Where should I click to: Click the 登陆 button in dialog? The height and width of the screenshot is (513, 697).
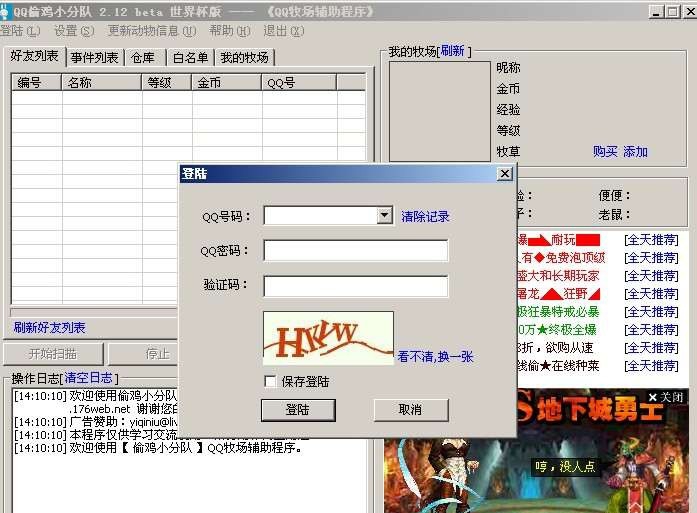click(x=298, y=409)
